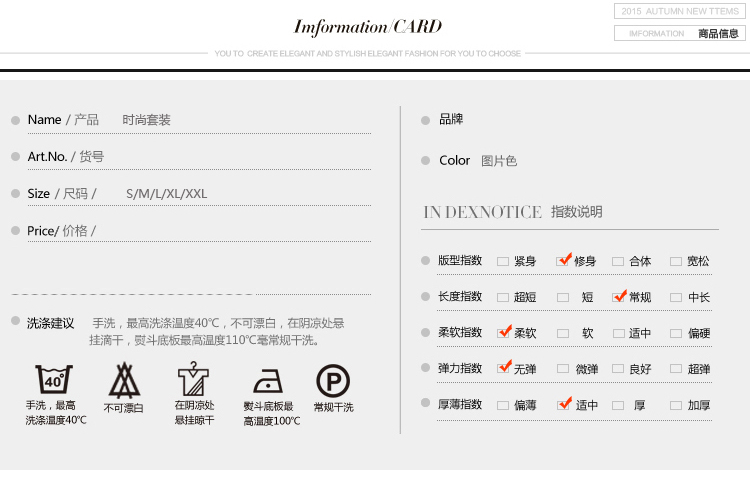Click the iron temperature icon
The width and height of the screenshot is (750, 478).
click(268, 381)
